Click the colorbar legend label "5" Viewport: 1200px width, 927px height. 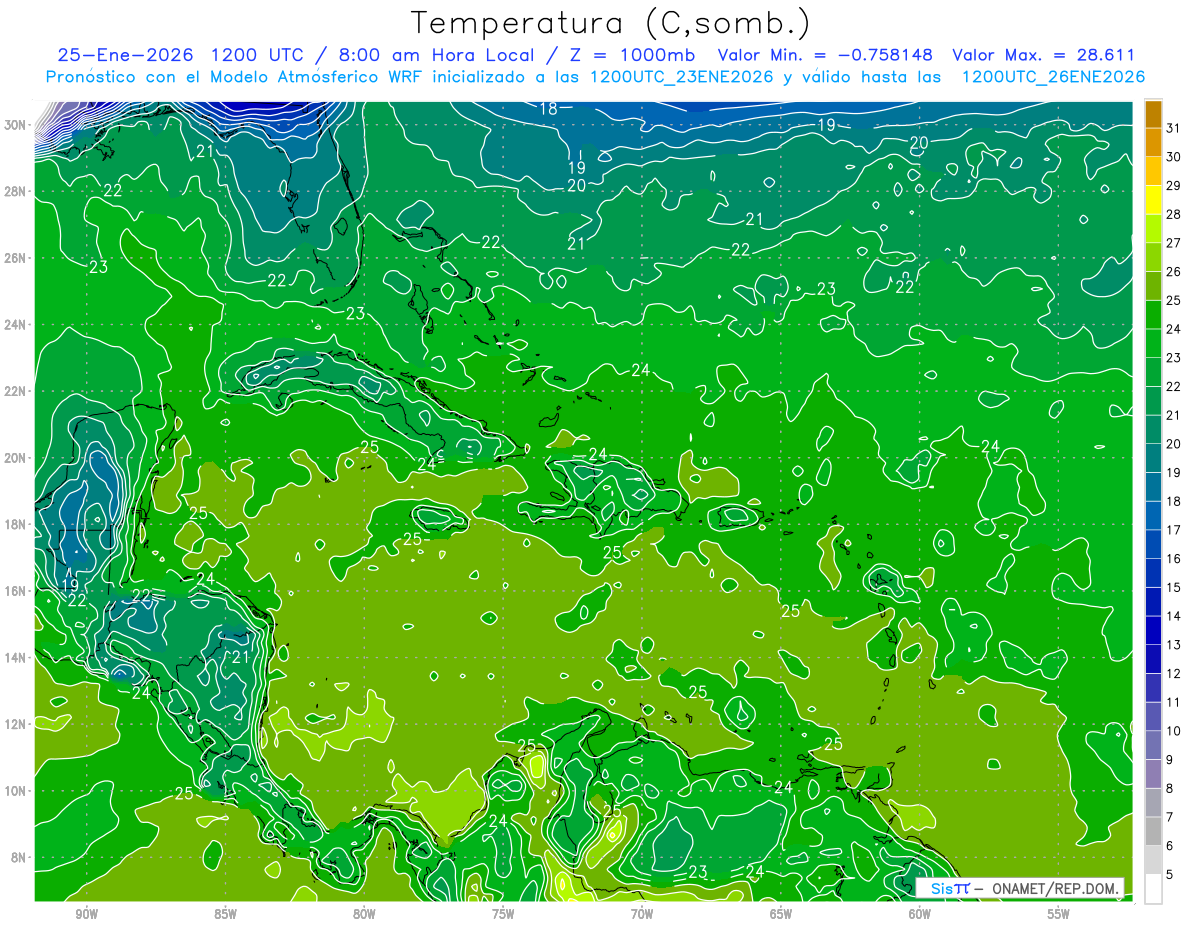point(1170,875)
